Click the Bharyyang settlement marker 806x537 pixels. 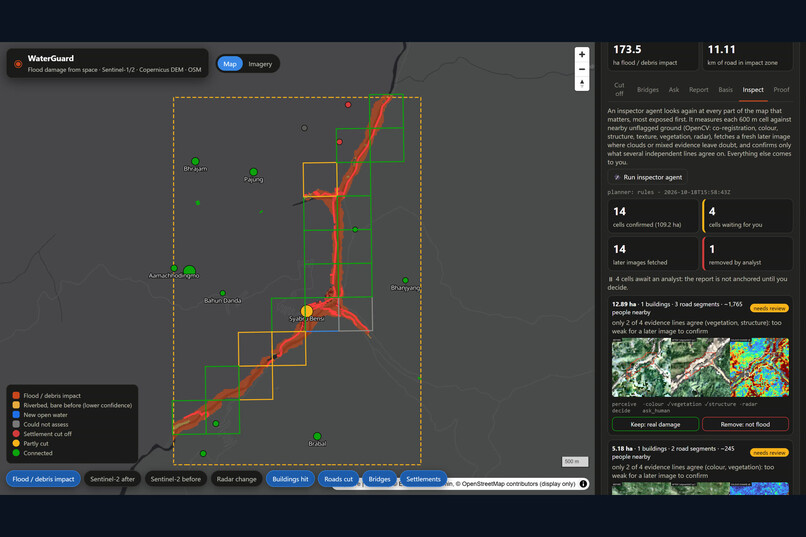click(x=406, y=280)
